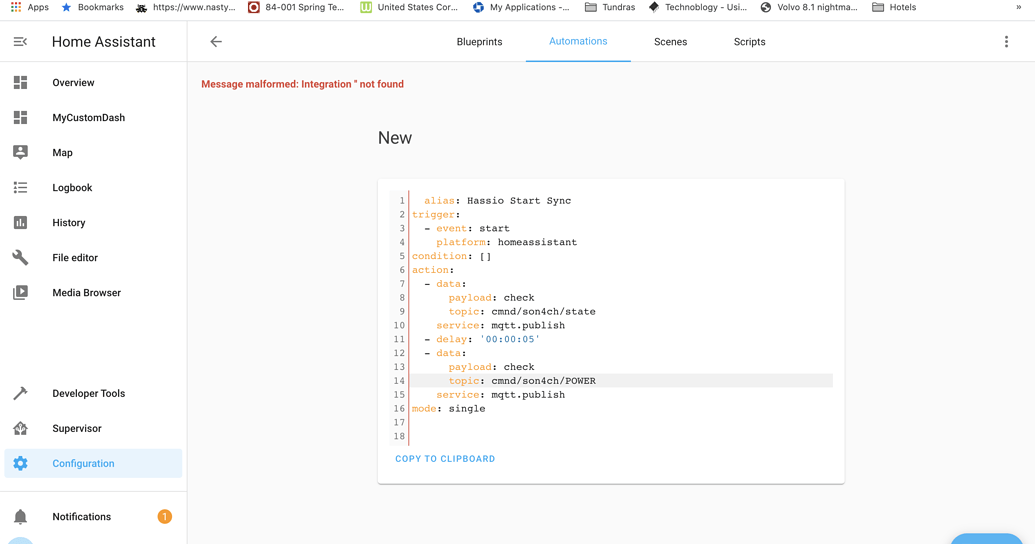Click the mode: single line

coord(448,409)
